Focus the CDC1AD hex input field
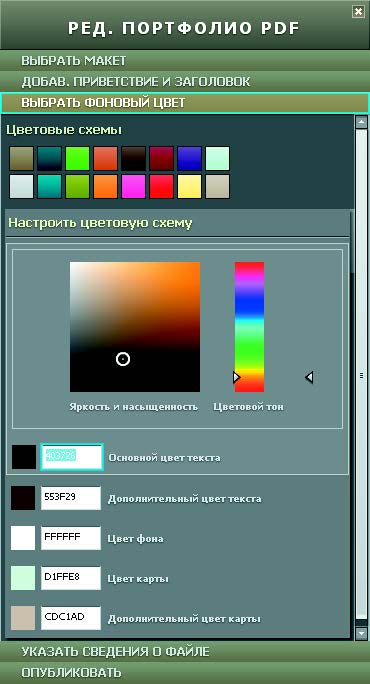 pyautogui.click(x=71, y=618)
